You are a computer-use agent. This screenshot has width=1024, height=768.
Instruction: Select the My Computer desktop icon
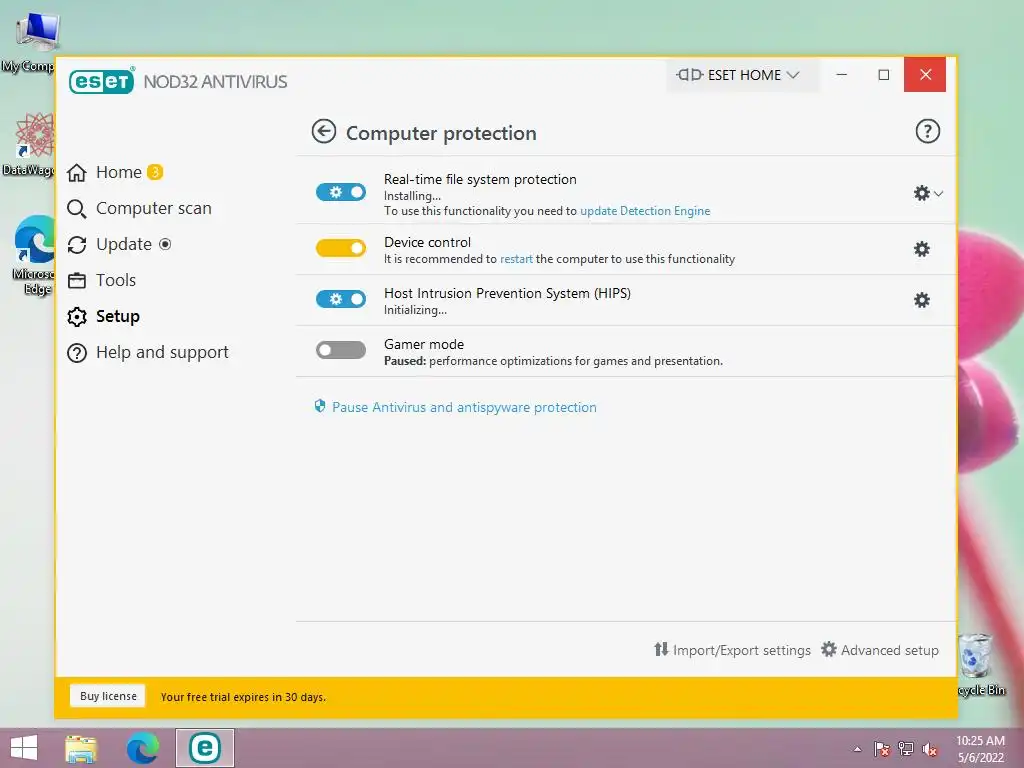[x=29, y=42]
